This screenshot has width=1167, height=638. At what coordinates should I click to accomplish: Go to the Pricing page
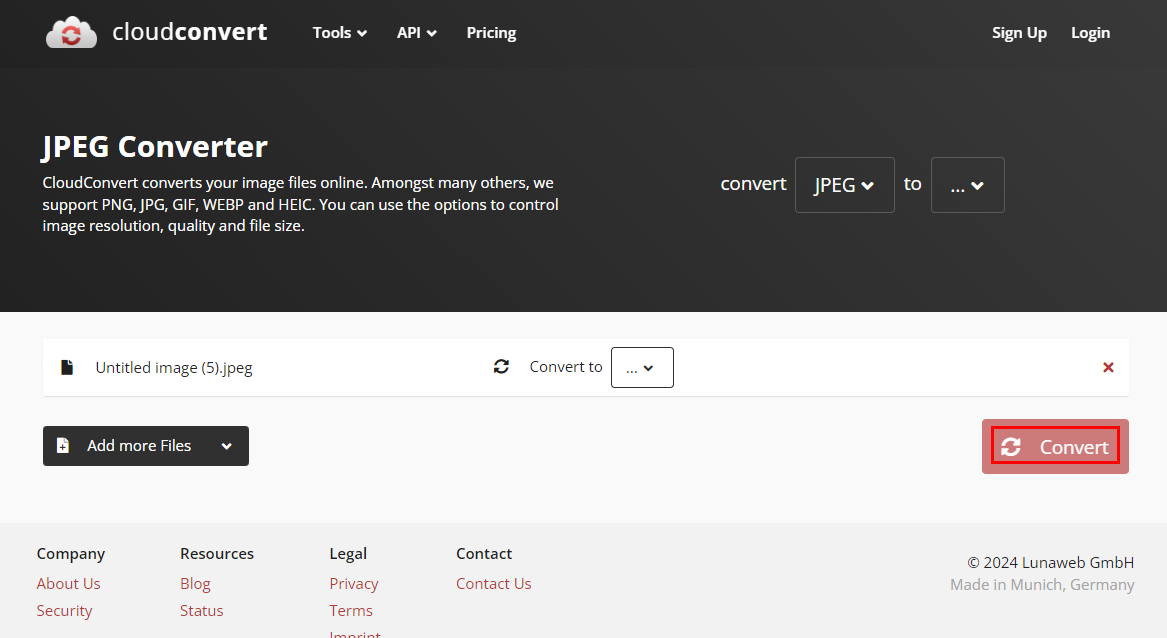491,33
